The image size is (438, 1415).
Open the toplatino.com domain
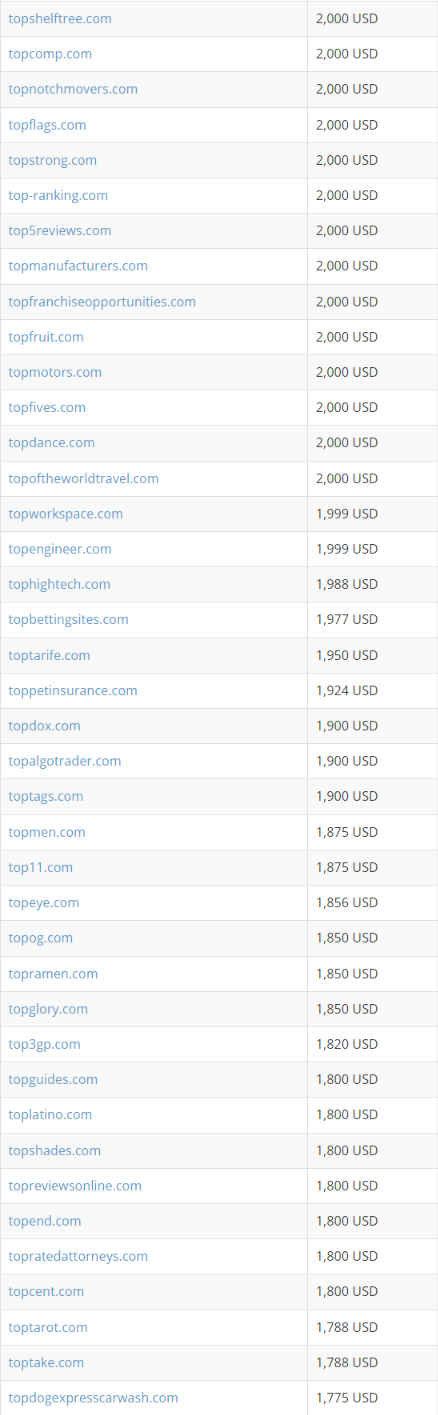coord(50,1114)
